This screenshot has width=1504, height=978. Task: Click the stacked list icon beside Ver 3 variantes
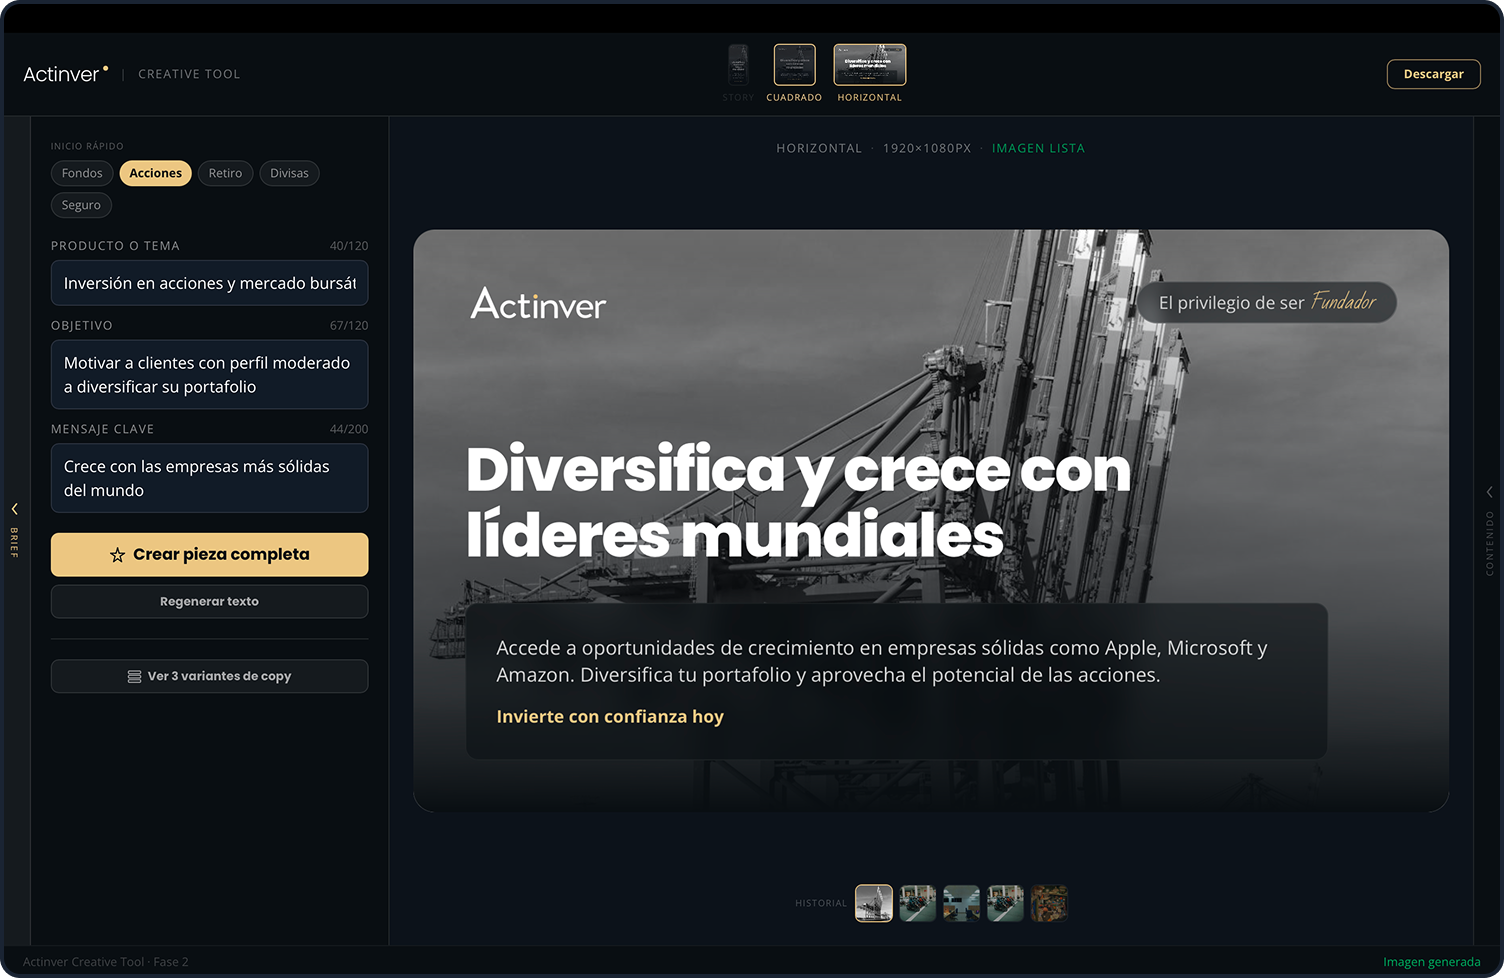(134, 677)
